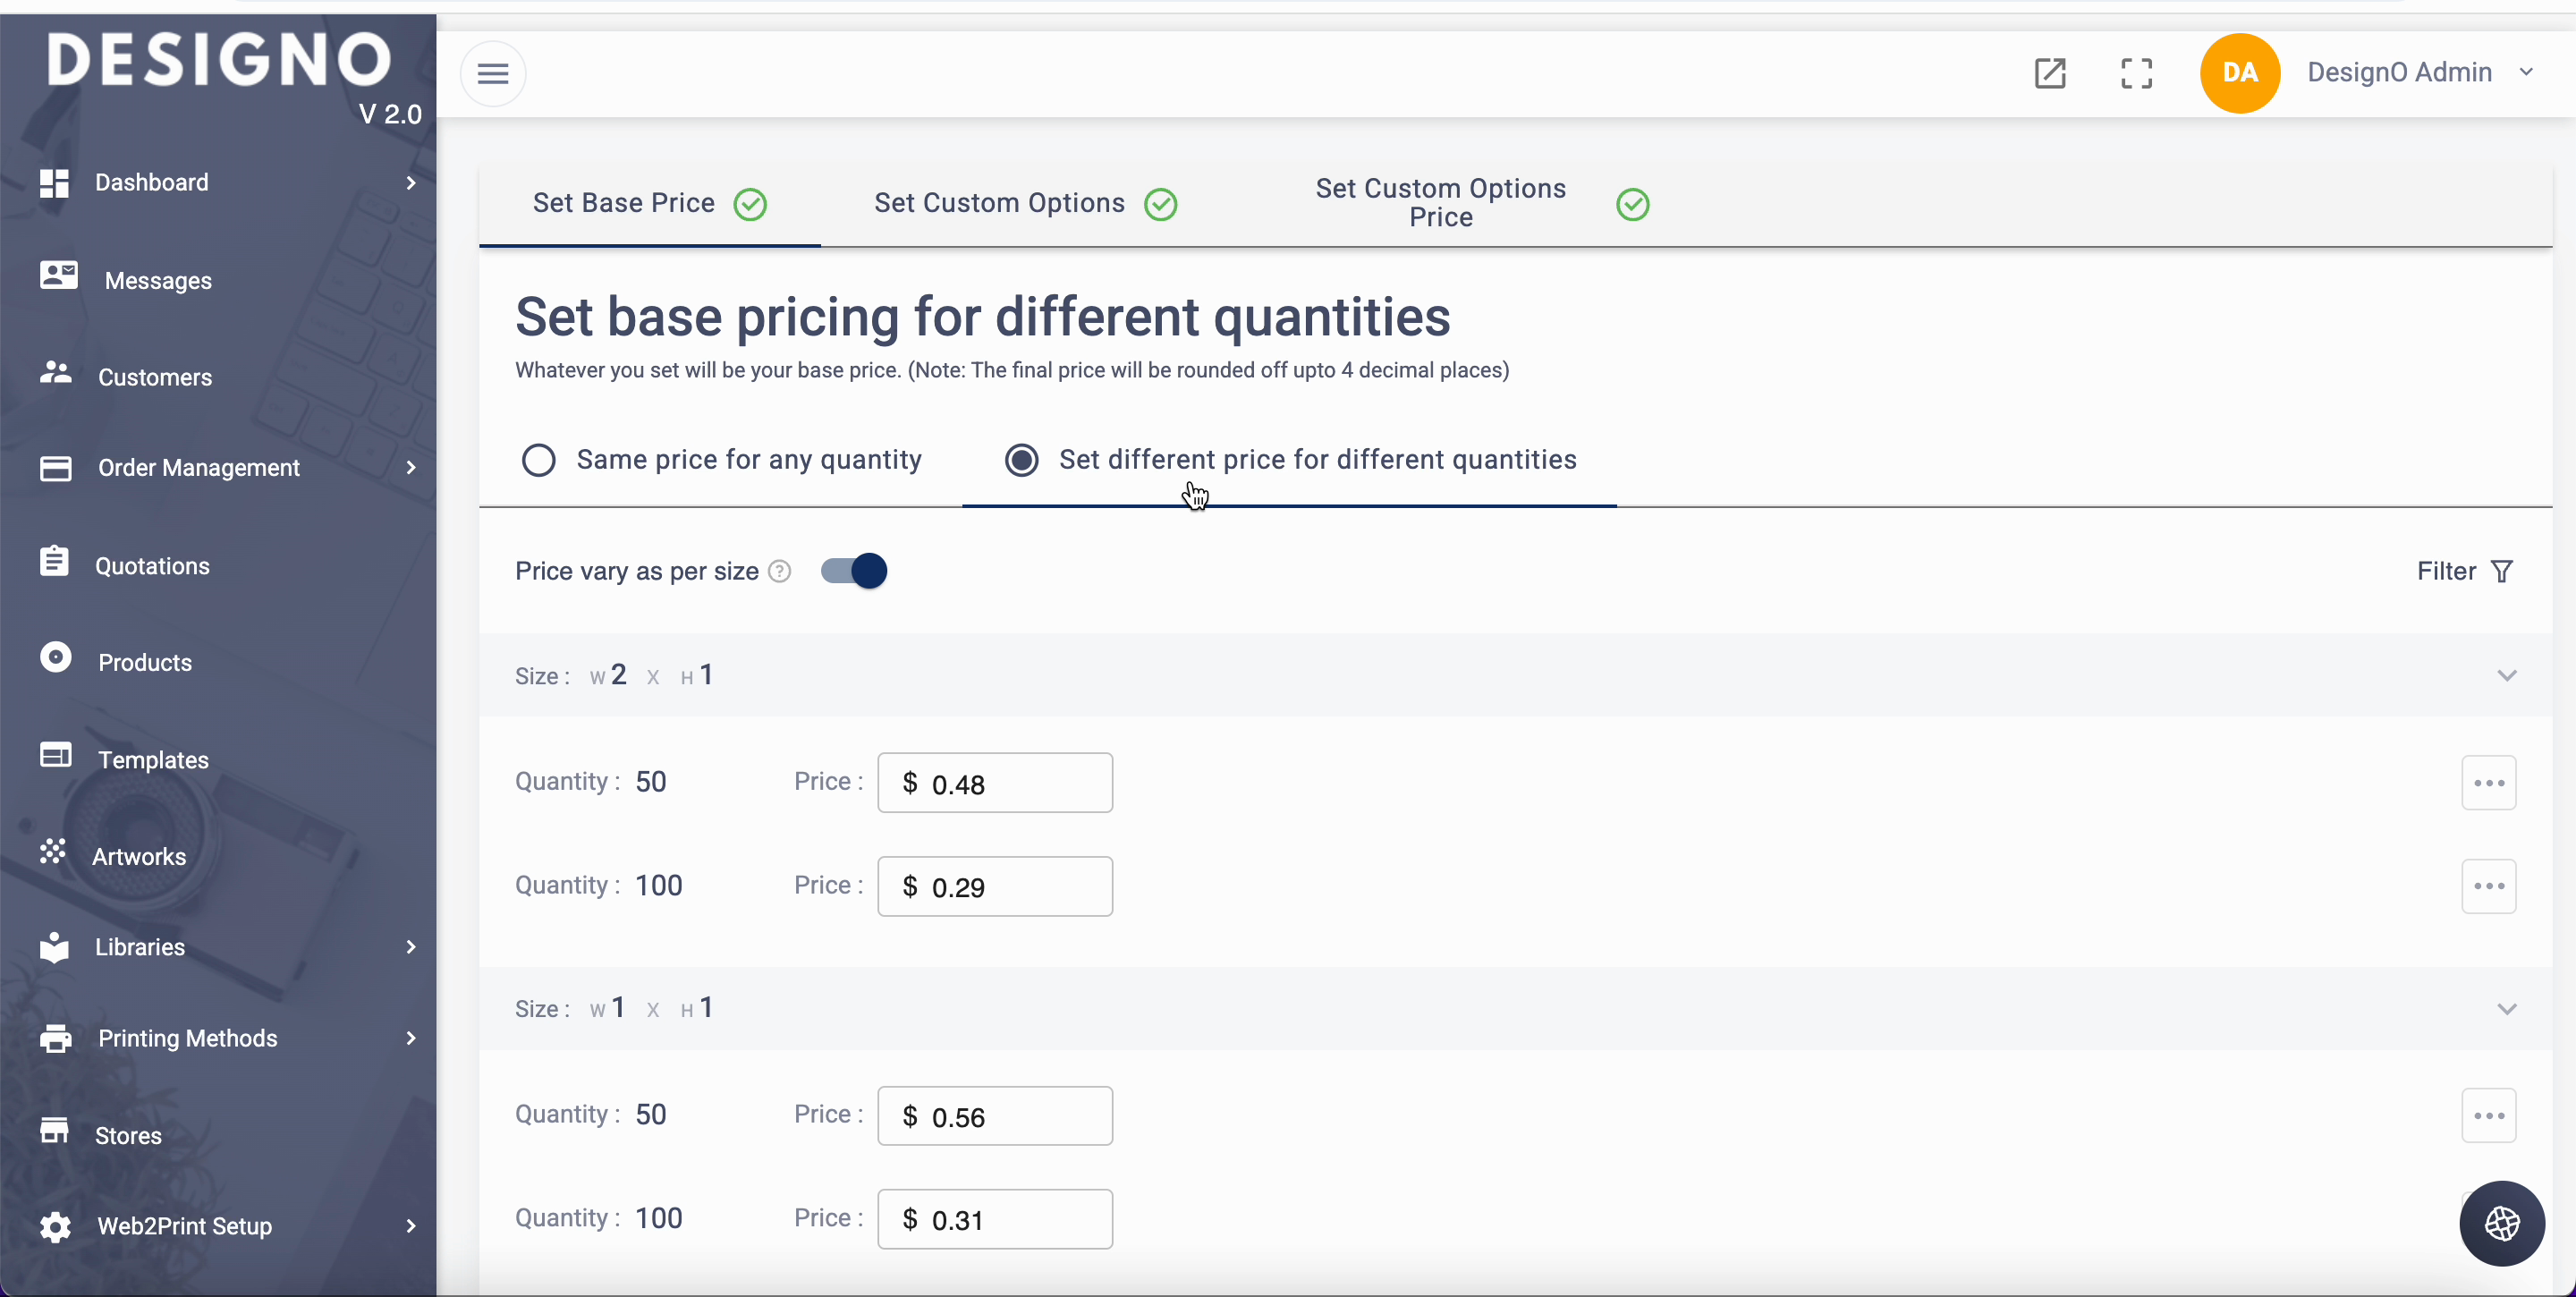Screen dimensions: 2576x1297
Task: Open more options for quantity 50 price 0.48
Action: tap(2488, 782)
